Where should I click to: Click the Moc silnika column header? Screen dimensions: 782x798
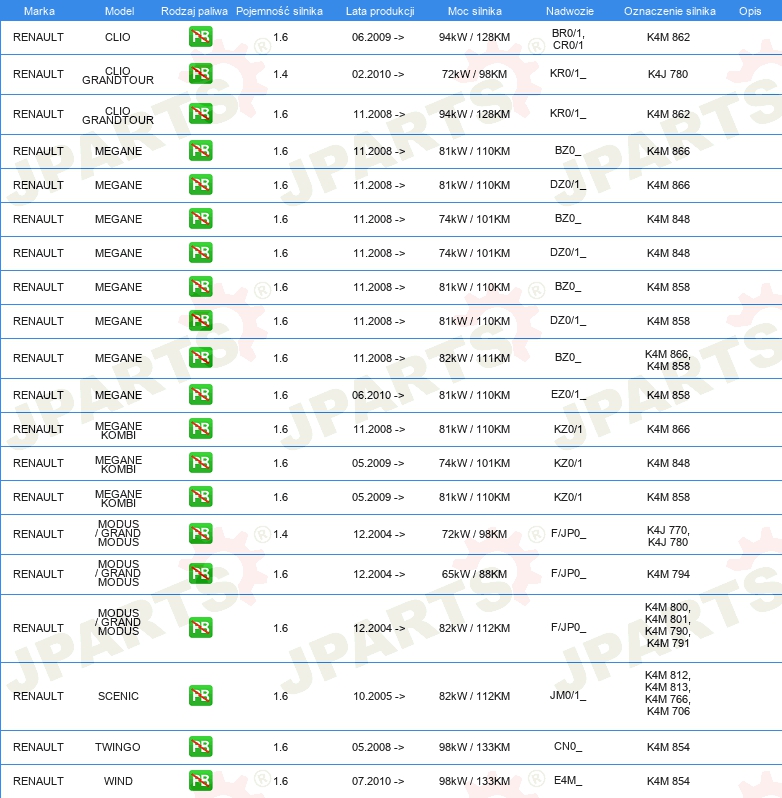[x=475, y=11]
